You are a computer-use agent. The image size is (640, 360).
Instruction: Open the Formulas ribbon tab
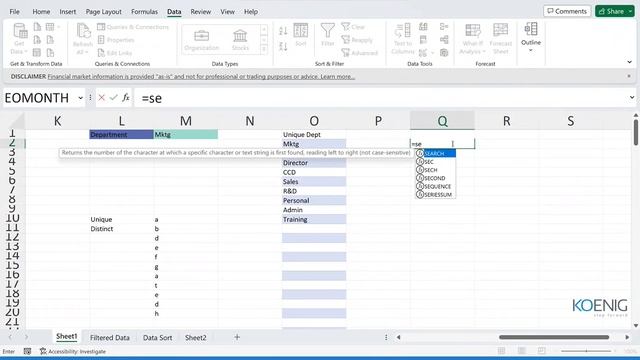coord(144,11)
